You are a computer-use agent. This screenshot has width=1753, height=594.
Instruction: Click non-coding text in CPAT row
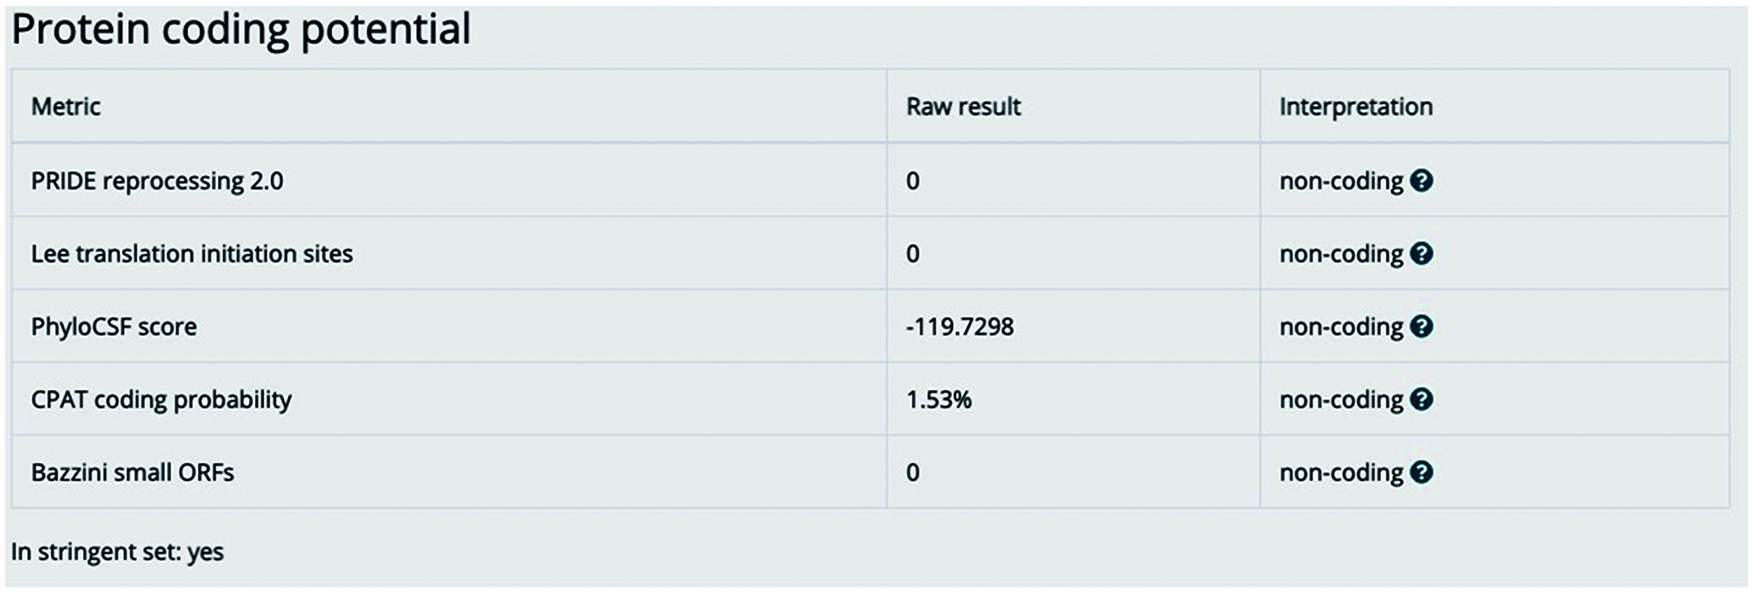click(x=1341, y=400)
